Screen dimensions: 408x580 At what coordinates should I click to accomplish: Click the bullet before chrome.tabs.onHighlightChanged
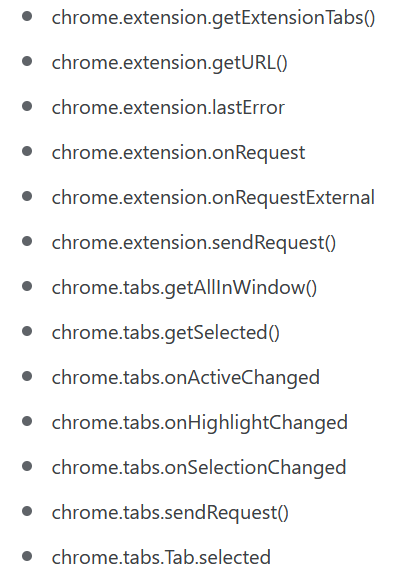[x=27, y=421]
